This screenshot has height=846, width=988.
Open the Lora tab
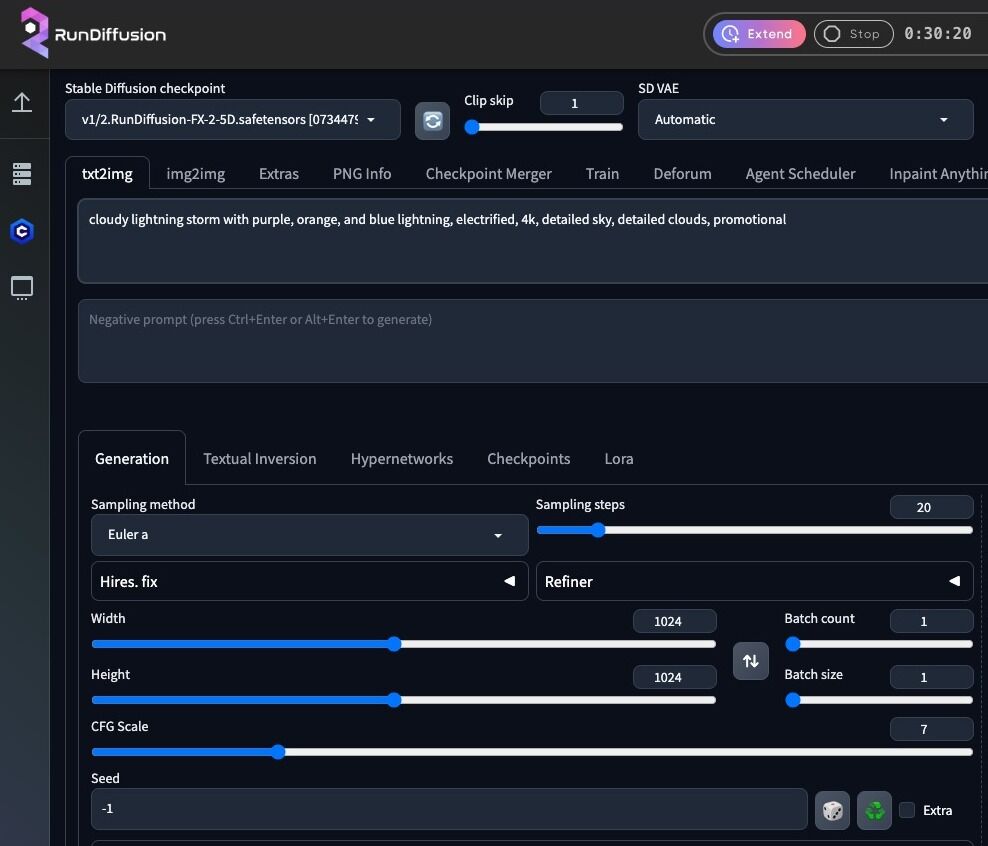[618, 458]
